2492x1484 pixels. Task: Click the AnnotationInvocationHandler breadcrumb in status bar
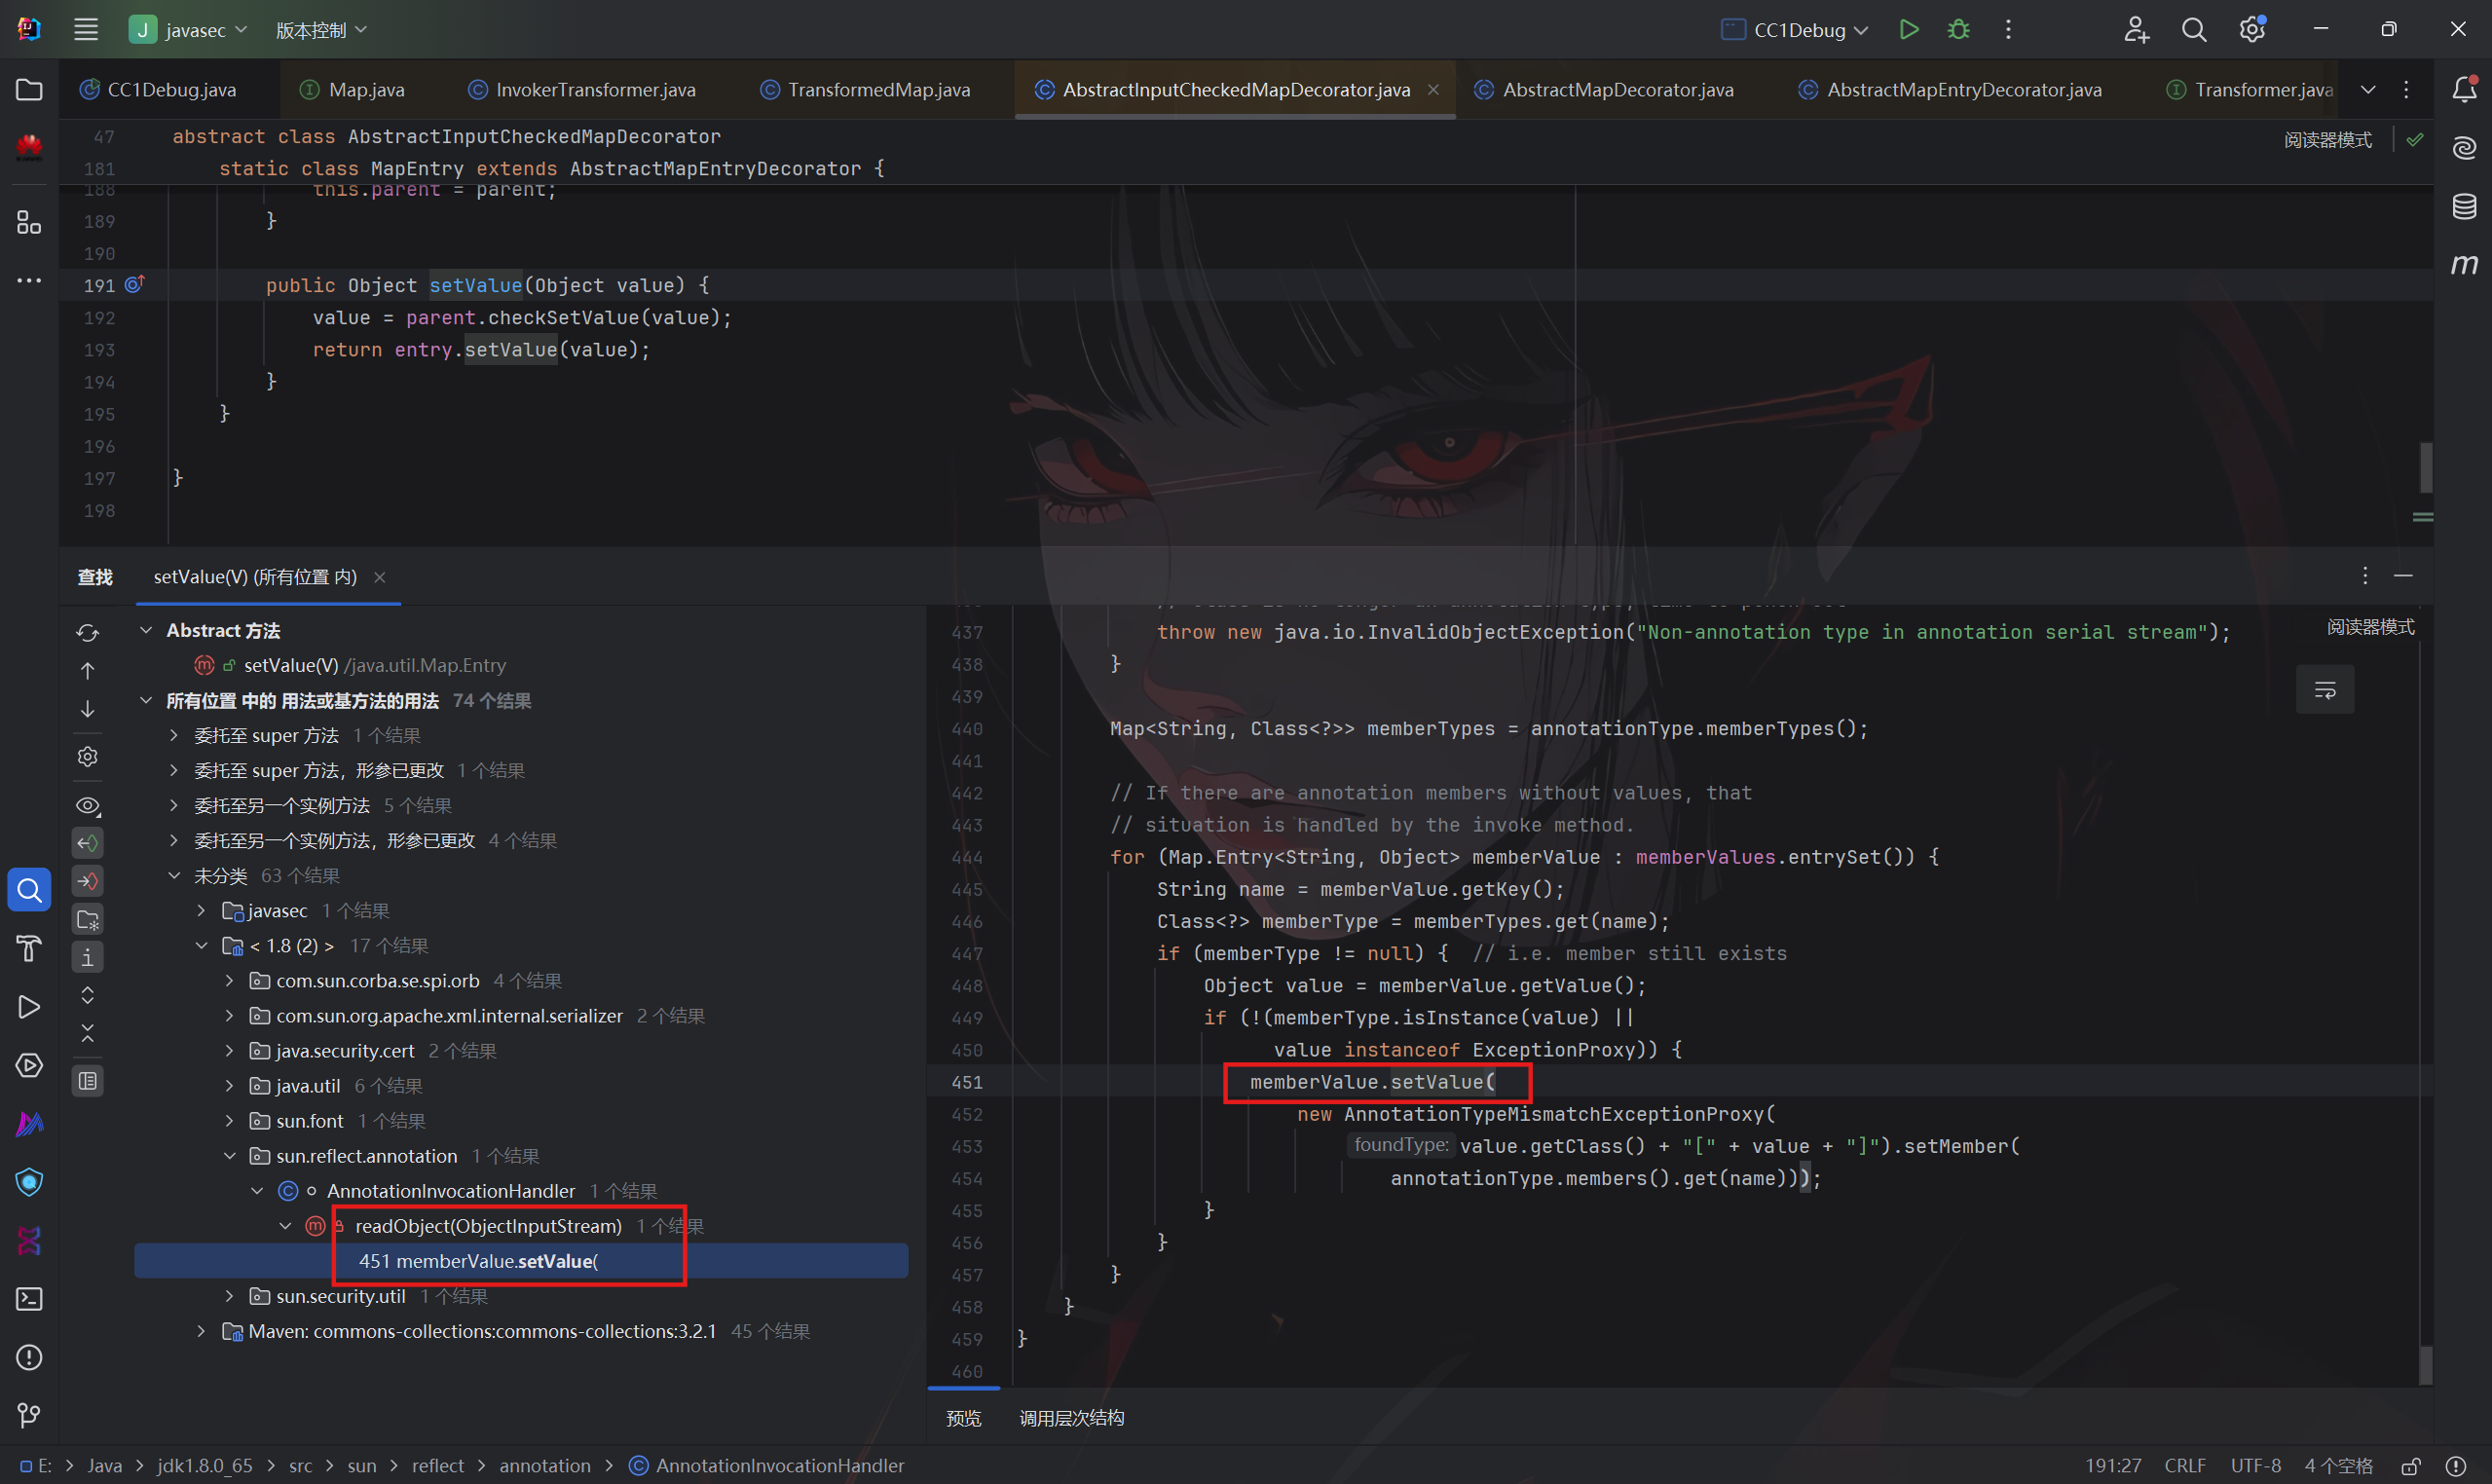pyautogui.click(x=779, y=1465)
